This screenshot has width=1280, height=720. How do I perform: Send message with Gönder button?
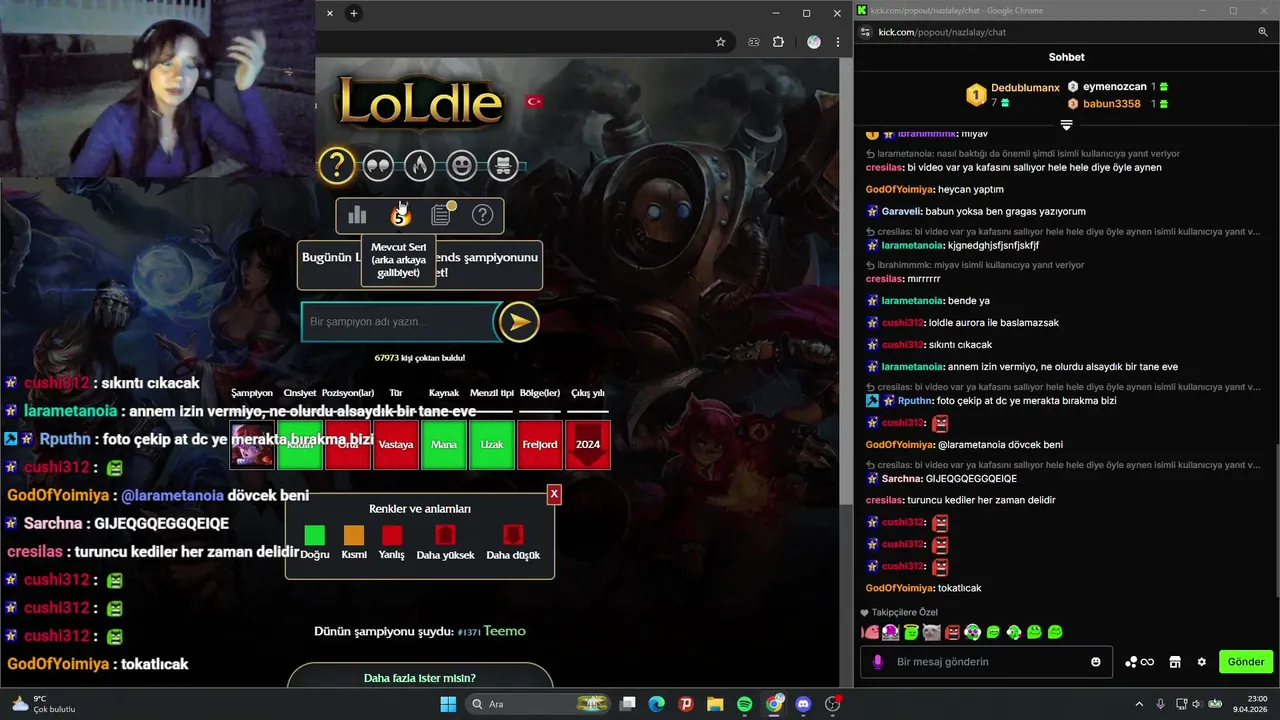[1246, 662]
